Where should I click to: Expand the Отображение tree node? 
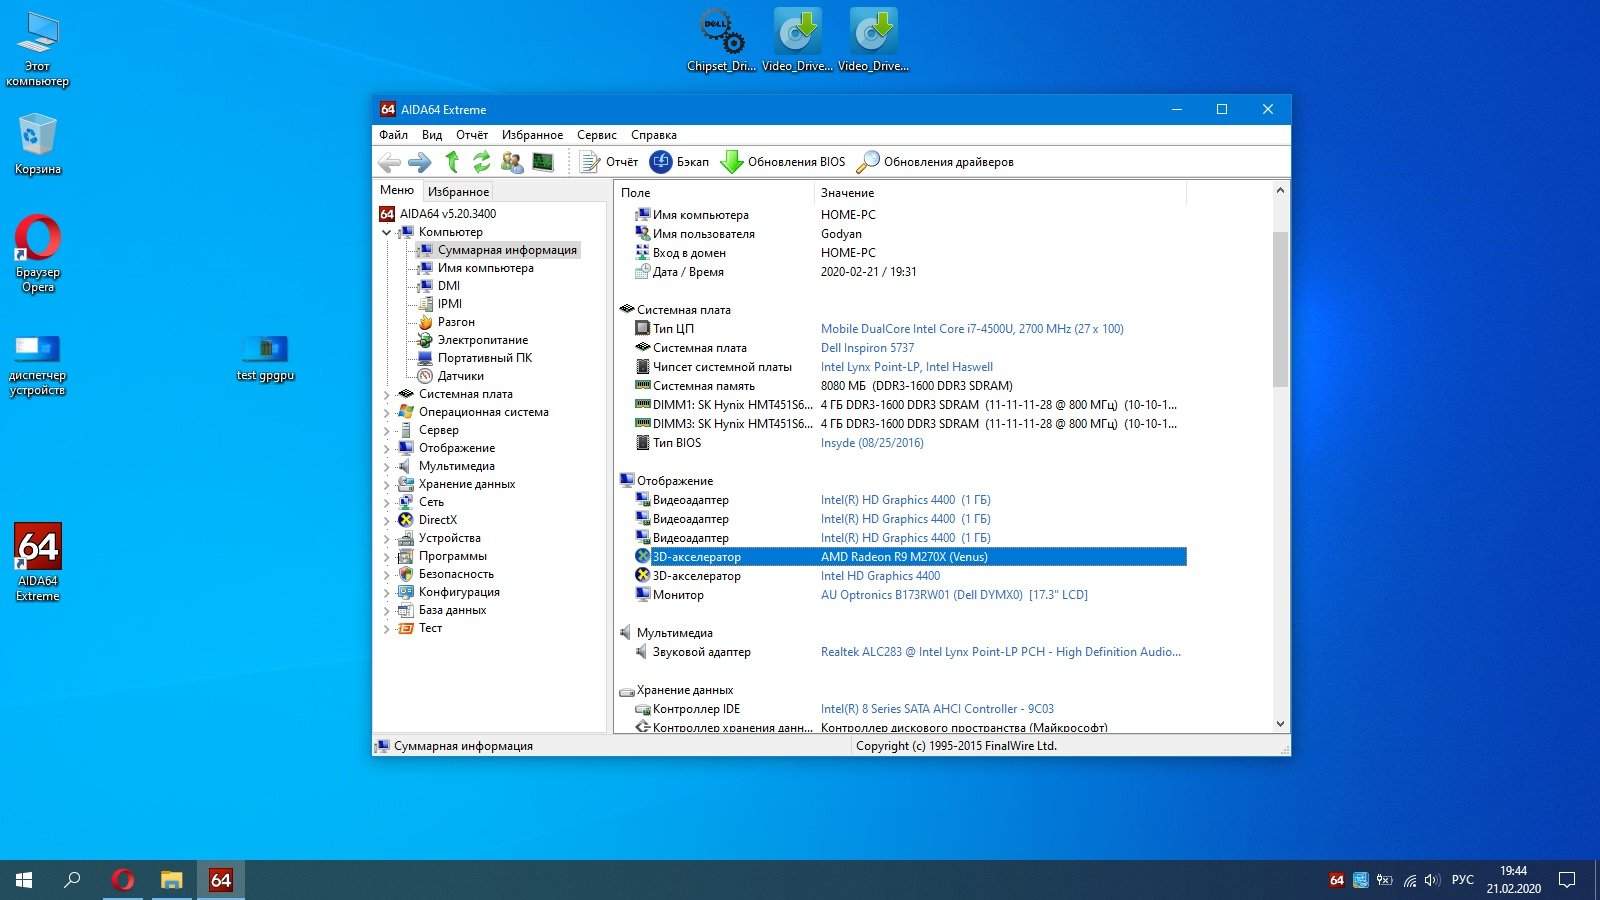click(x=387, y=448)
